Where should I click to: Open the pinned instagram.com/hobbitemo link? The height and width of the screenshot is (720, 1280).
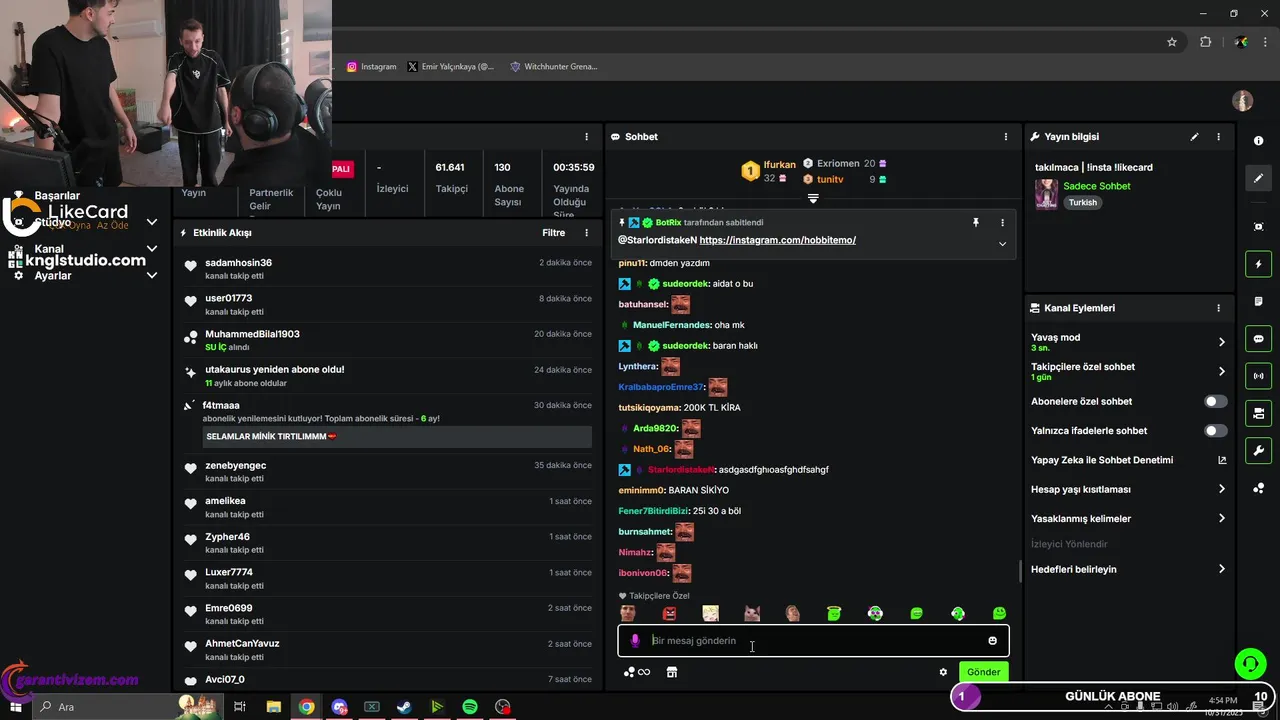tap(778, 240)
